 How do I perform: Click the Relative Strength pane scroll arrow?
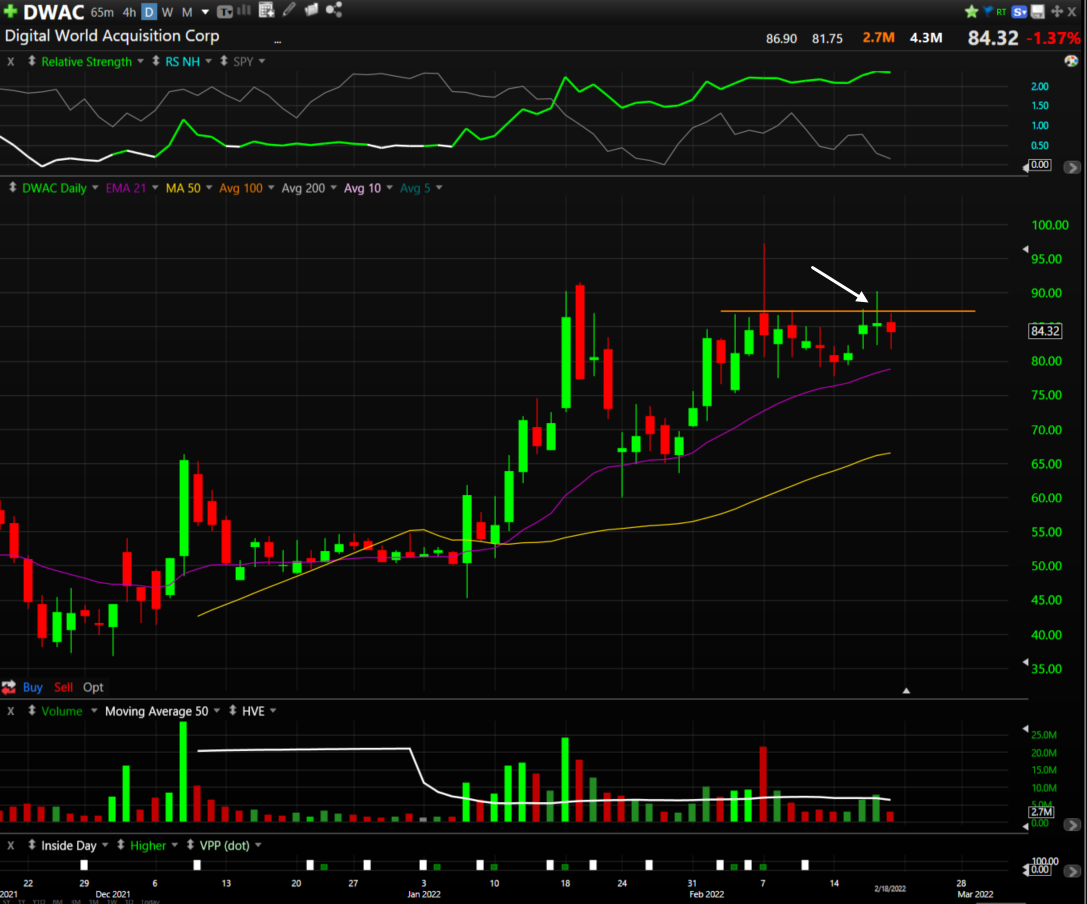(x=1072, y=168)
